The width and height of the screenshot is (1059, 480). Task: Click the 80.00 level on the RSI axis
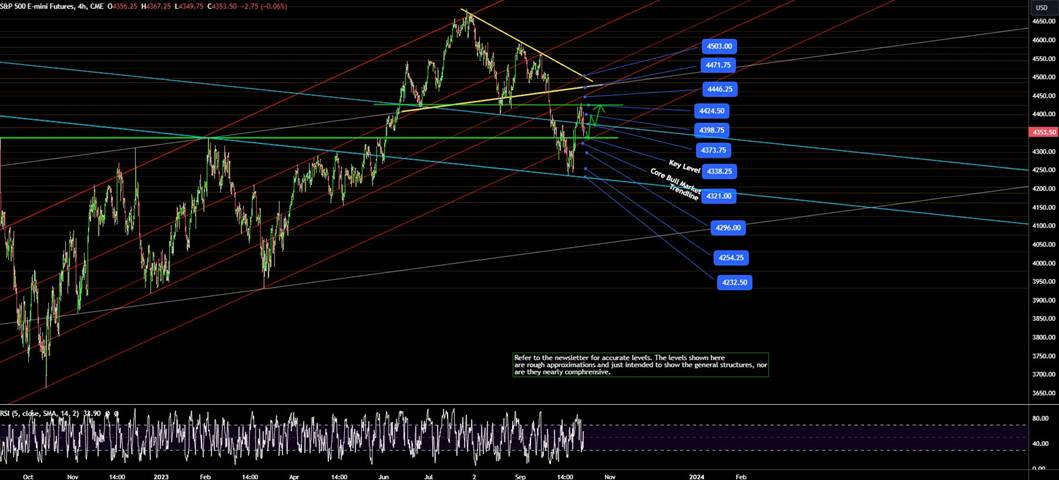point(1041,419)
